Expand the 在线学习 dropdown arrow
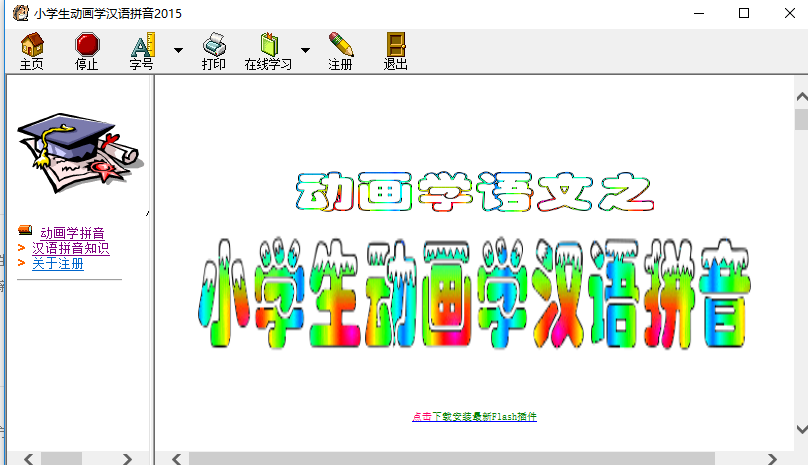This screenshot has width=808, height=465. tap(306, 51)
